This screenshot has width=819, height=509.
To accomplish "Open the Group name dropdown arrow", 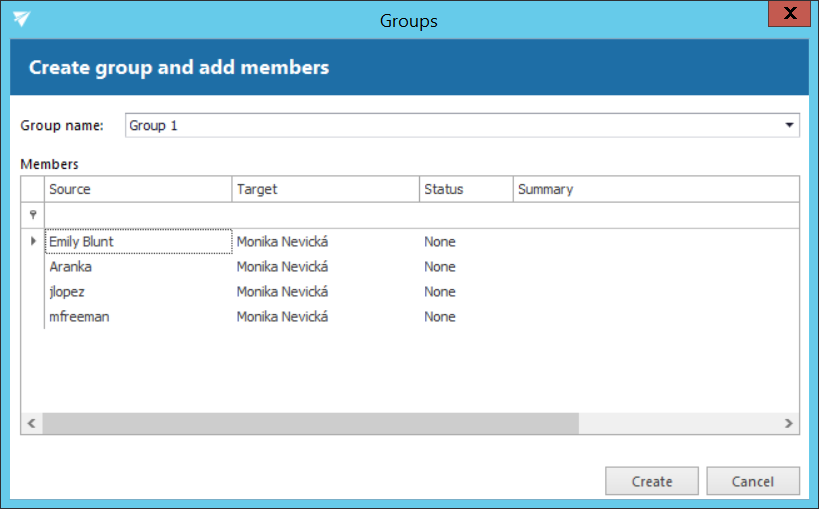I will pyautogui.click(x=789, y=125).
